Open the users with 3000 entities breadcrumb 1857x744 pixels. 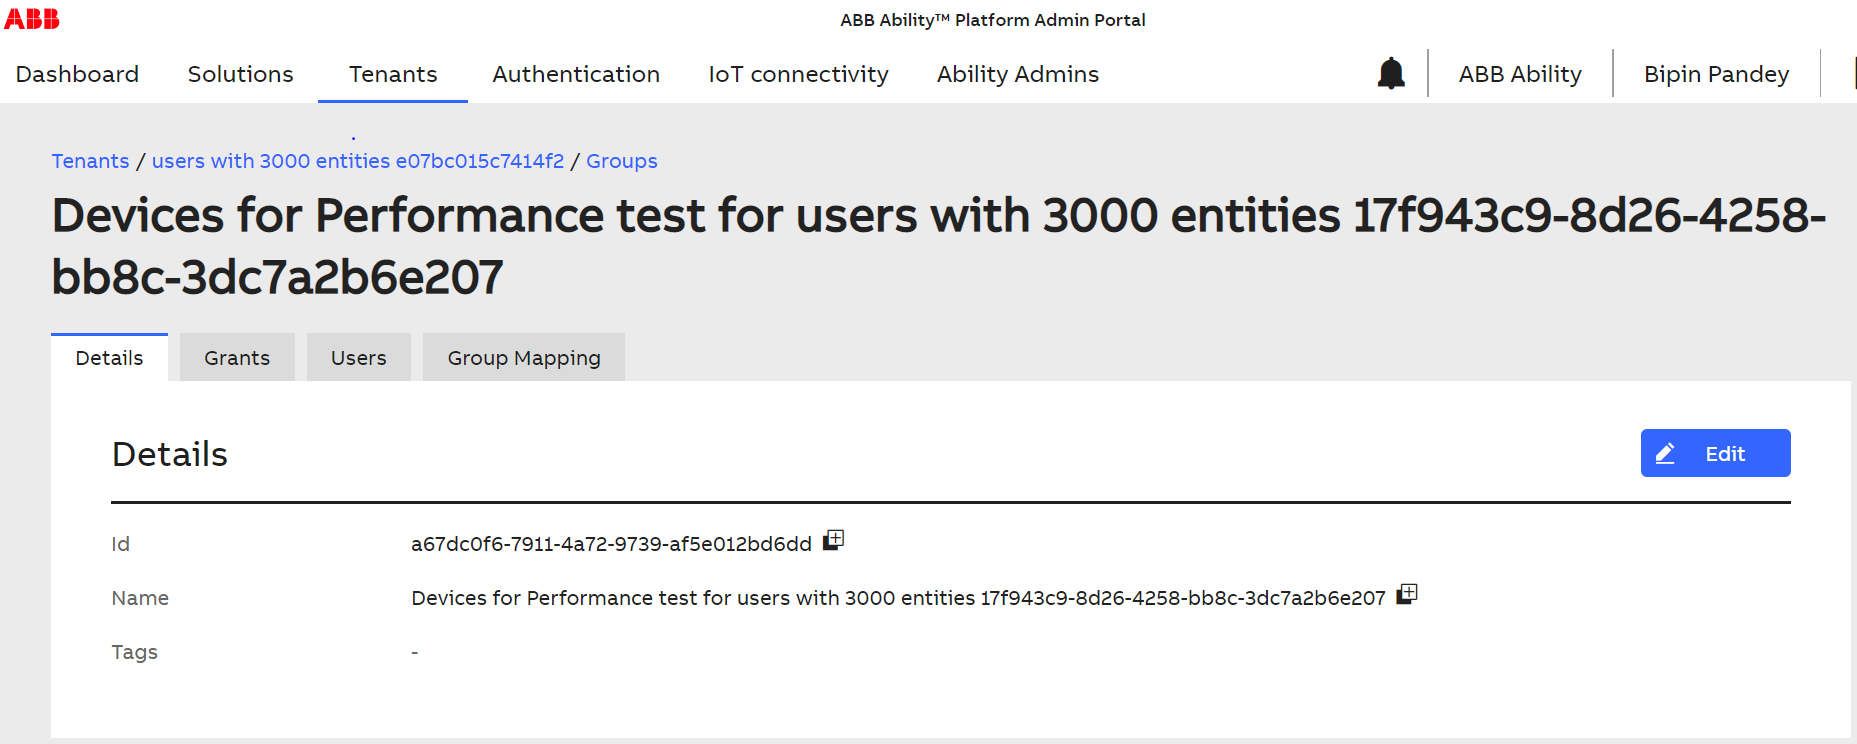(358, 161)
